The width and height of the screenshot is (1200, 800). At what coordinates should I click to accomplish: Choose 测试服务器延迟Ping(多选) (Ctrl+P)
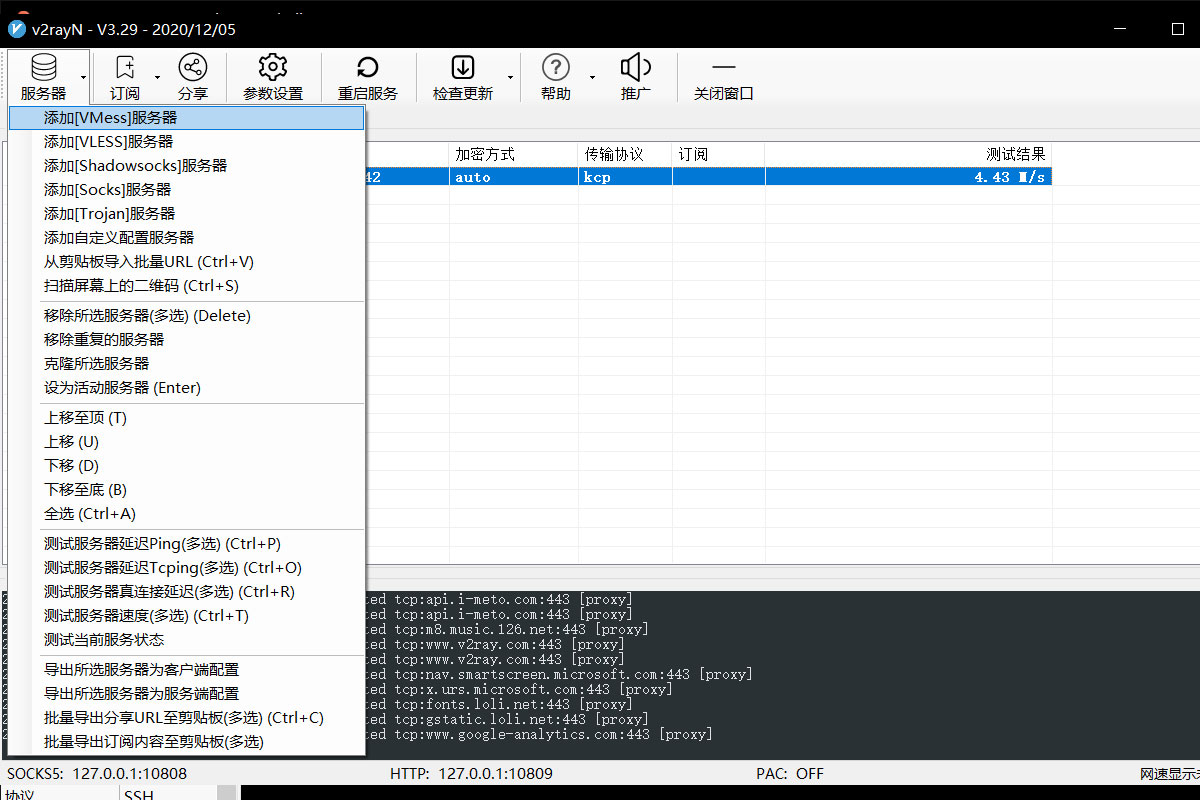coord(186,544)
